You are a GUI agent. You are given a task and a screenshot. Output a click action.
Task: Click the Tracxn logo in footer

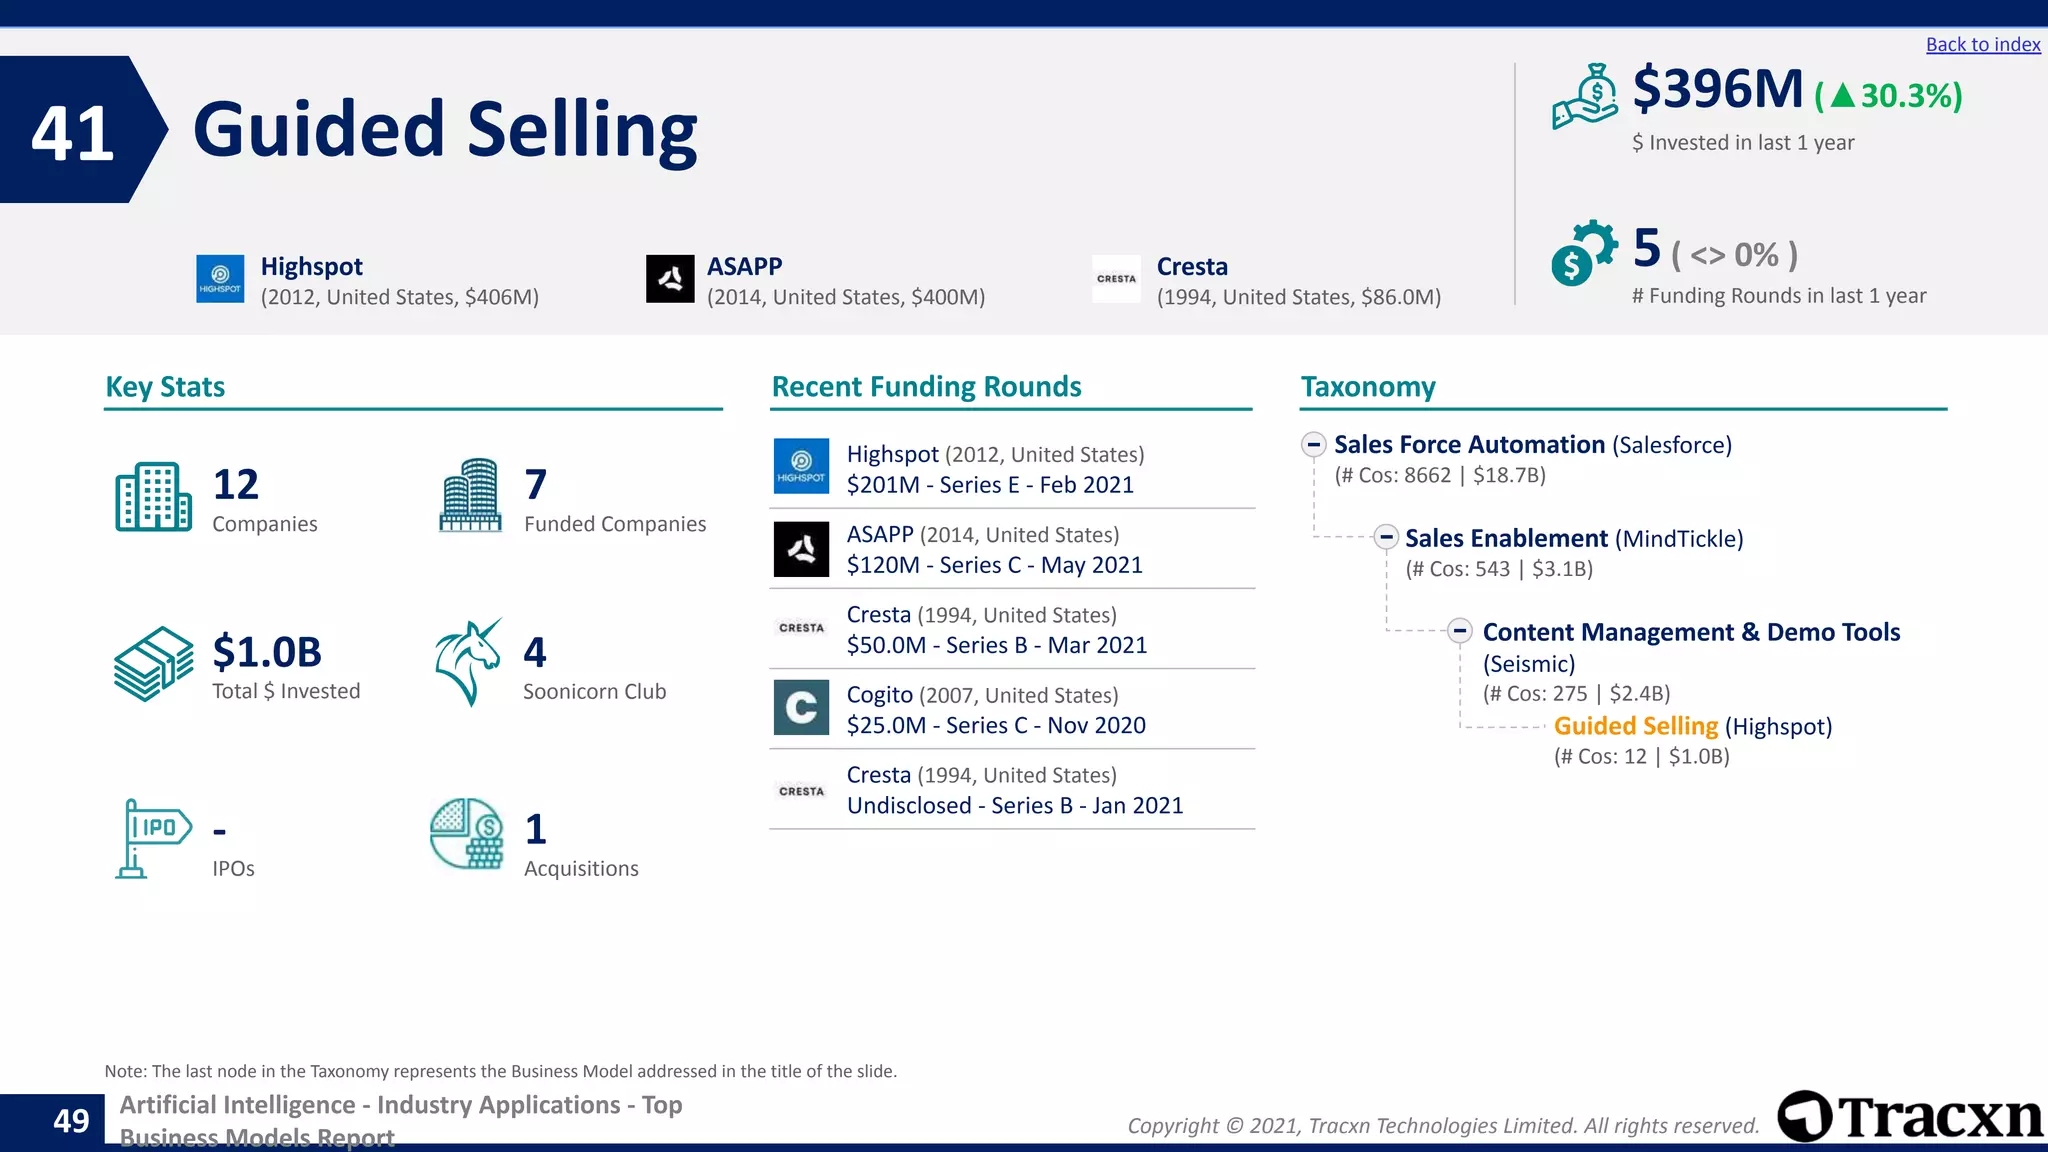tap(1911, 1116)
